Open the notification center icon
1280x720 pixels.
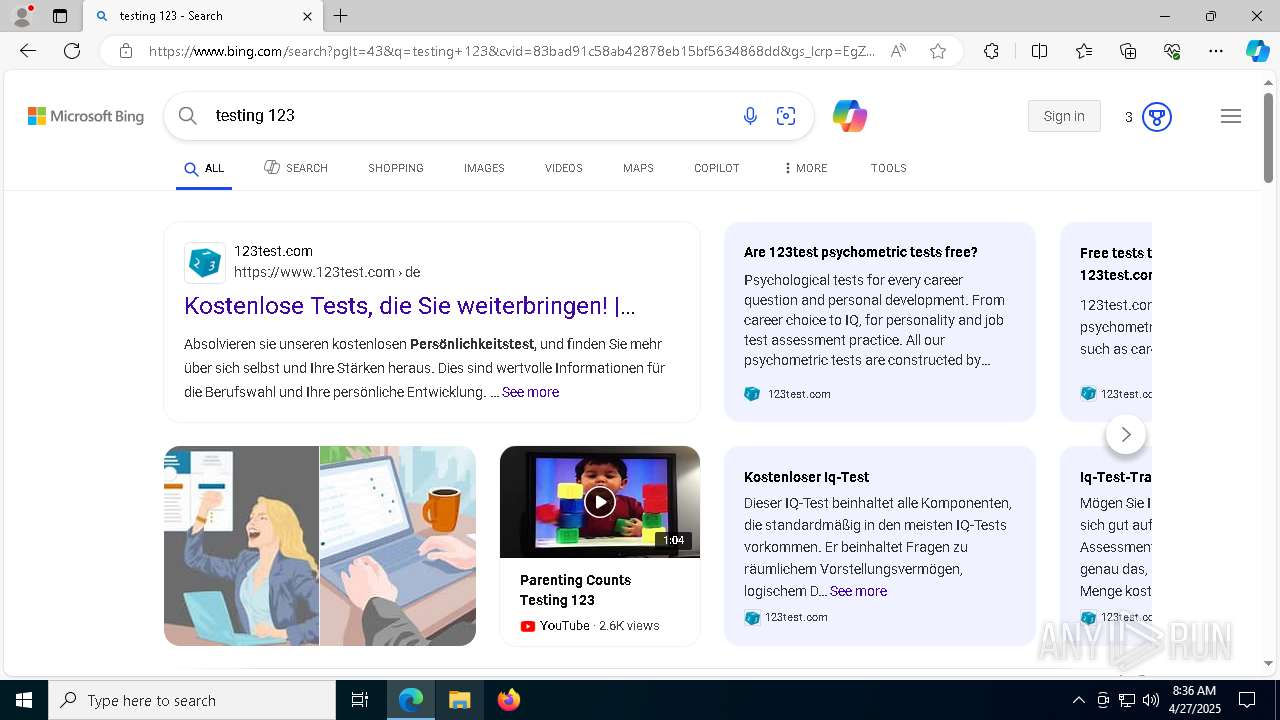click(1247, 700)
